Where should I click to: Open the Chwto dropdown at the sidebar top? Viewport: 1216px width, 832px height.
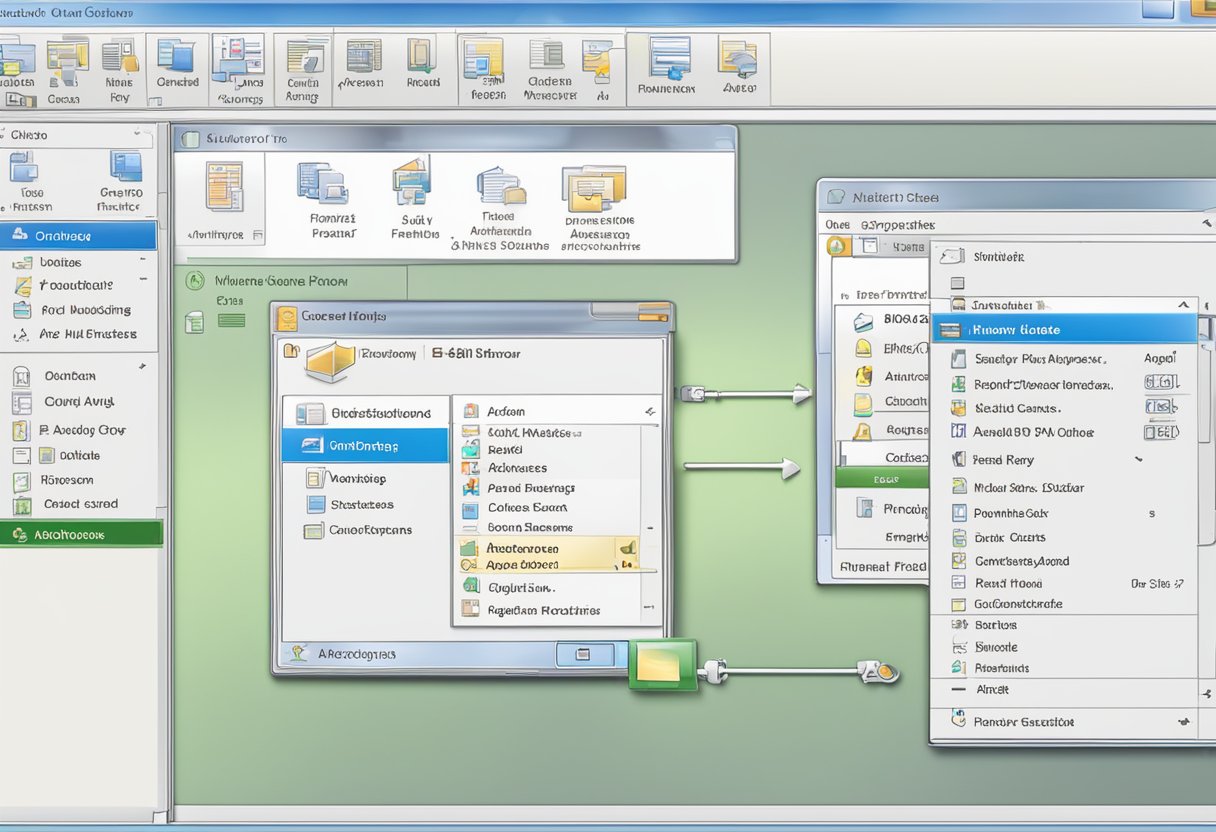[x=137, y=134]
